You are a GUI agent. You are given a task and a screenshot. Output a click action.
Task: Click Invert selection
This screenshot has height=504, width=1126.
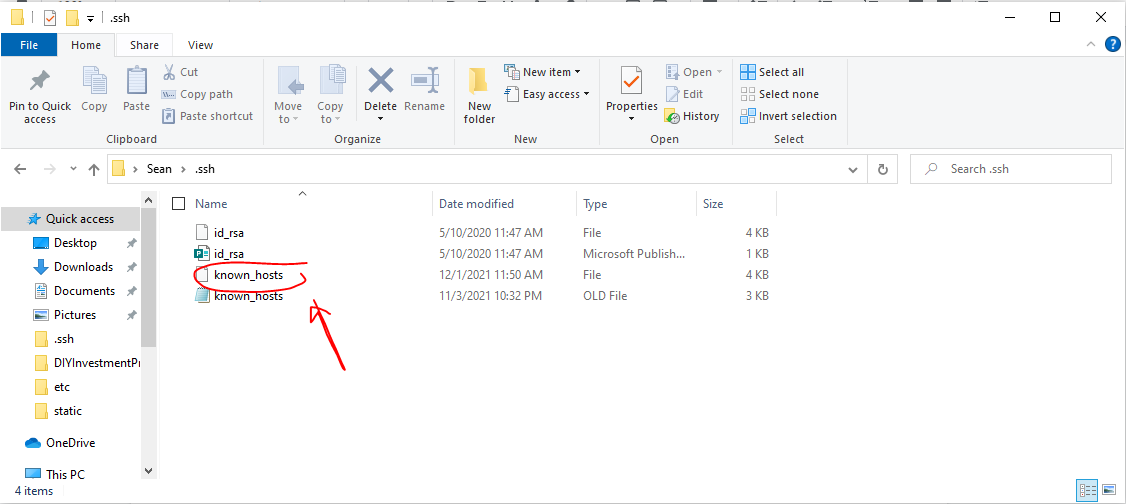(x=788, y=116)
